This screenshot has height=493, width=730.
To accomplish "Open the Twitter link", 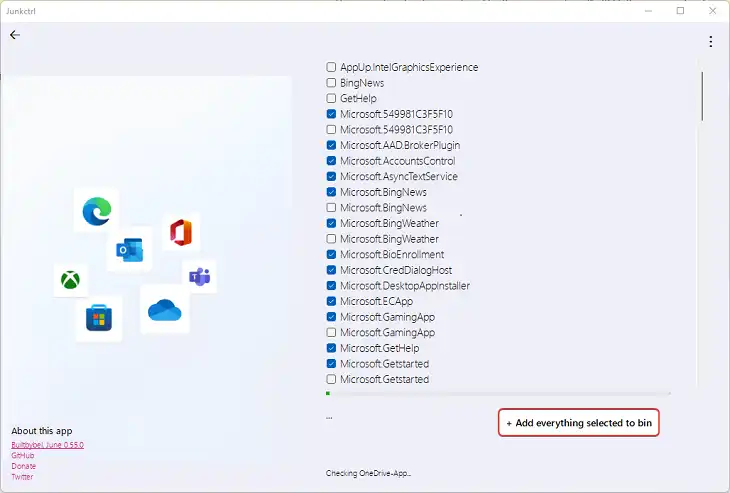I will click(x=22, y=477).
